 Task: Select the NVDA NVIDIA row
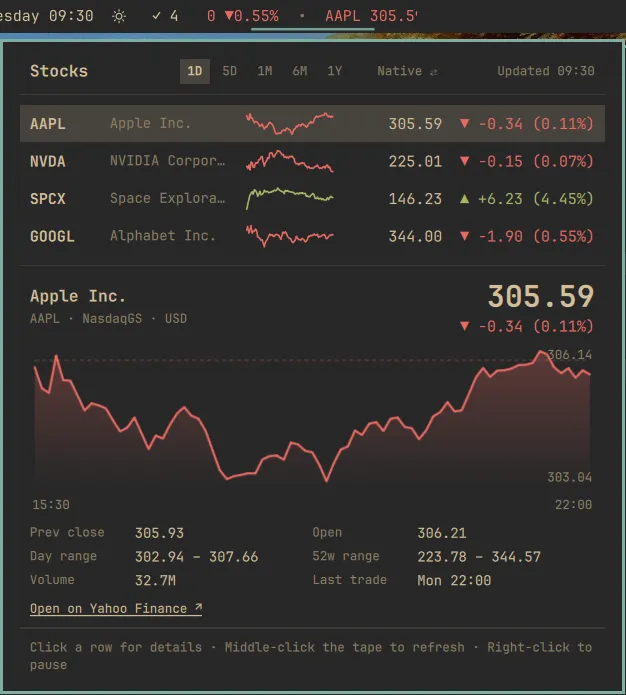pyautogui.click(x=312, y=161)
